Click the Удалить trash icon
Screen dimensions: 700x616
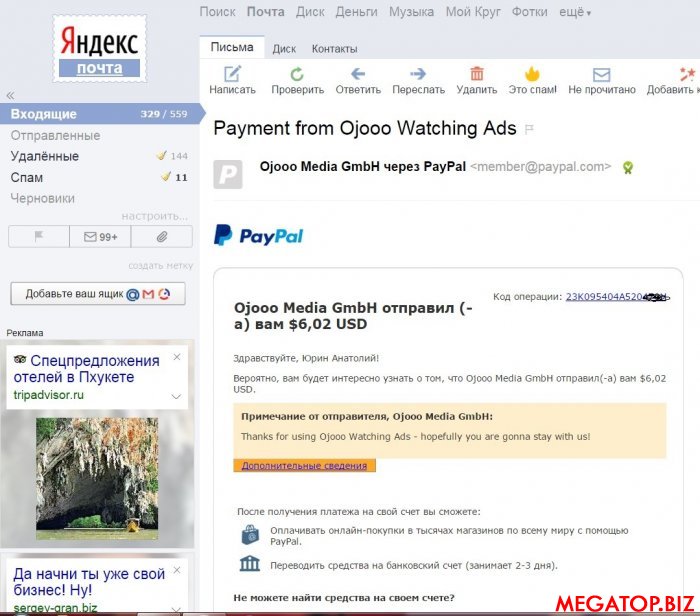(x=477, y=73)
